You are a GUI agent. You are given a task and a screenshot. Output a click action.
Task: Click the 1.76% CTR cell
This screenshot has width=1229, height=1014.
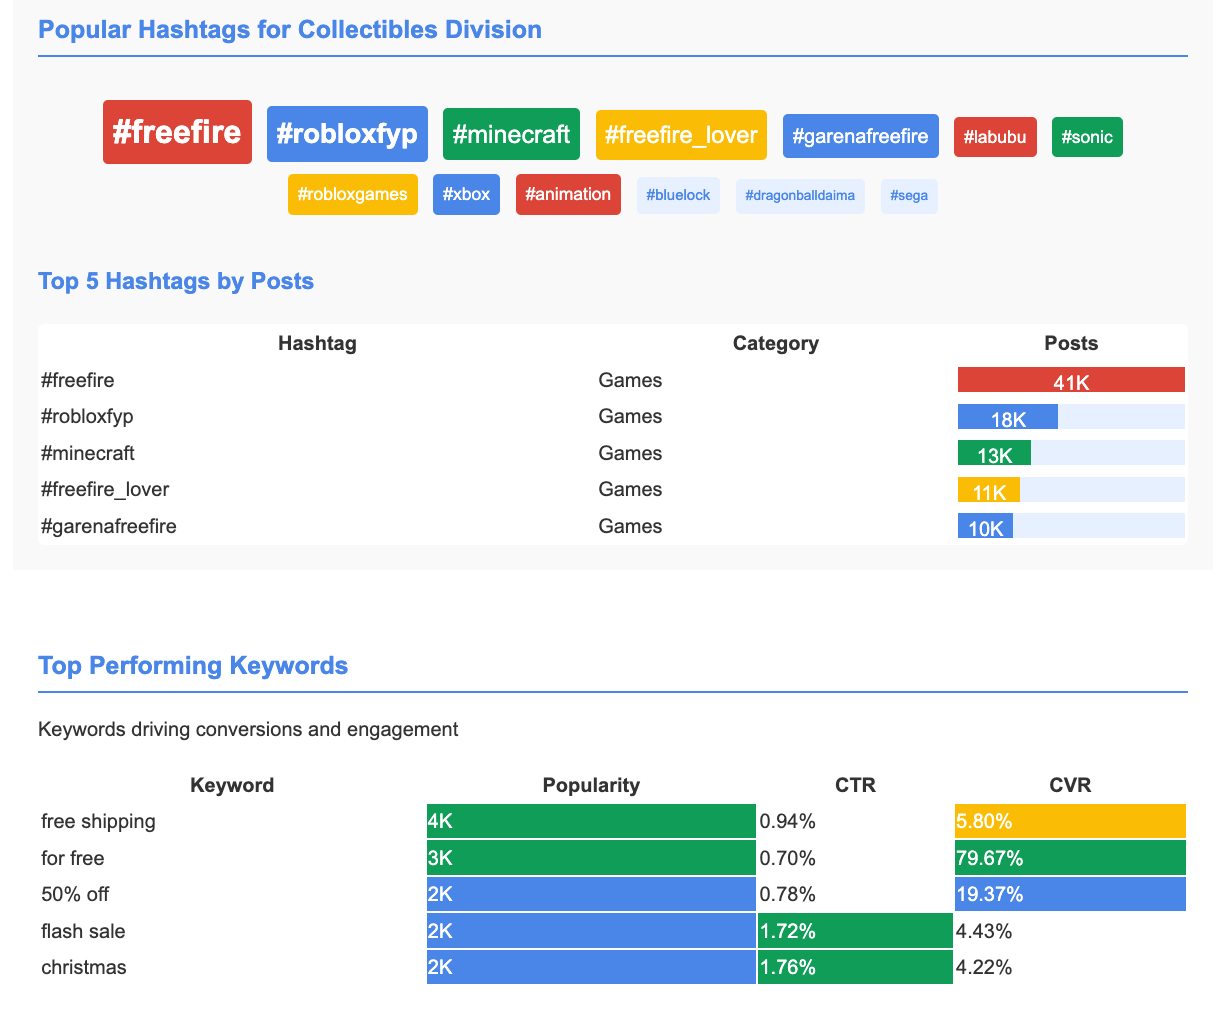pos(855,967)
